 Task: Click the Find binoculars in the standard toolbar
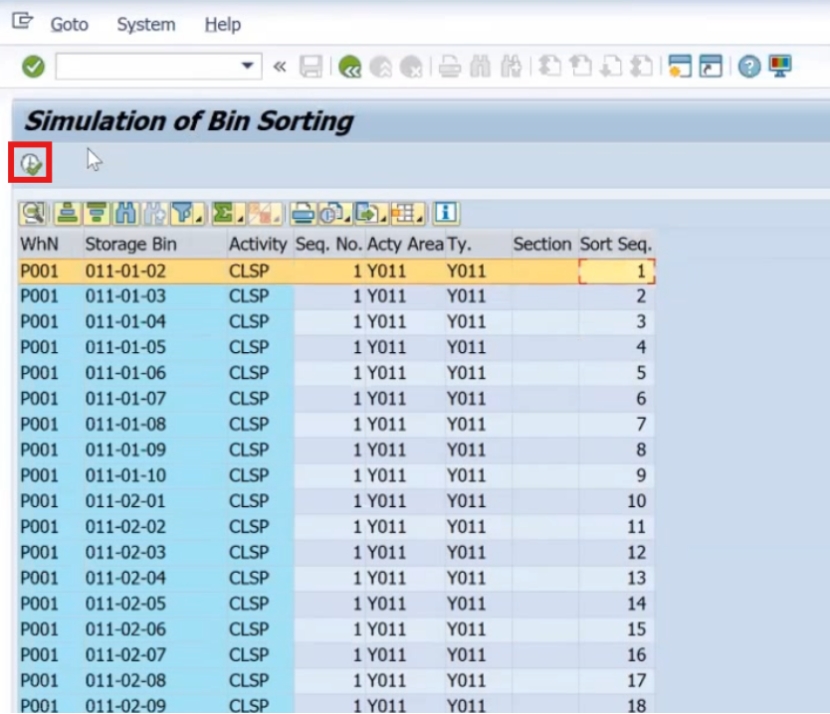click(480, 67)
